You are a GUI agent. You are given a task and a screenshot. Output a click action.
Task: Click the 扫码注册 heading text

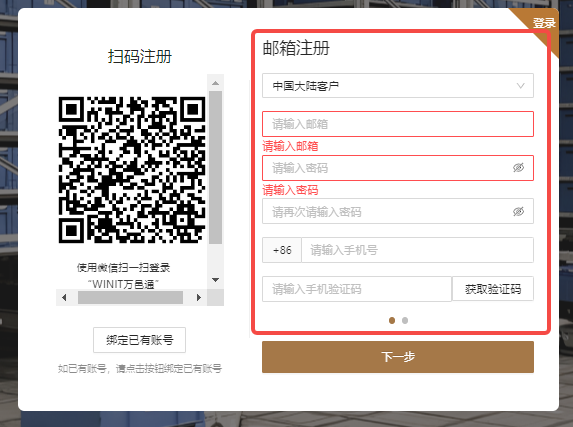pos(140,57)
